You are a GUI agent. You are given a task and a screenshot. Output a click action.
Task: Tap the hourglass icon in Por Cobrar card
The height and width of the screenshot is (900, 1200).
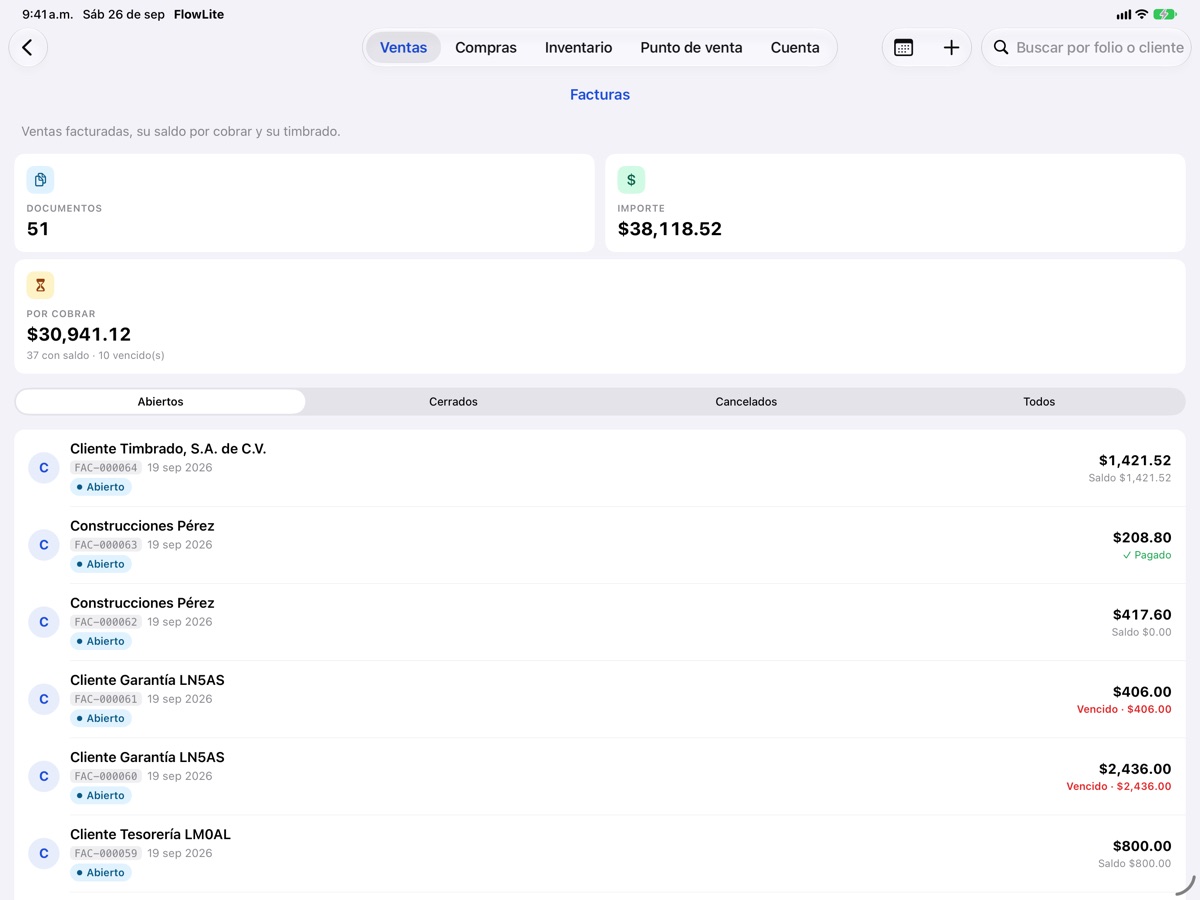(x=40, y=285)
